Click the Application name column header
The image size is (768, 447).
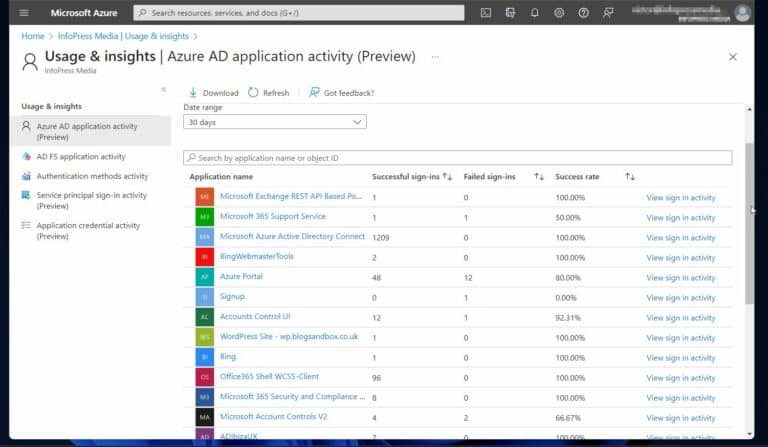coord(221,176)
